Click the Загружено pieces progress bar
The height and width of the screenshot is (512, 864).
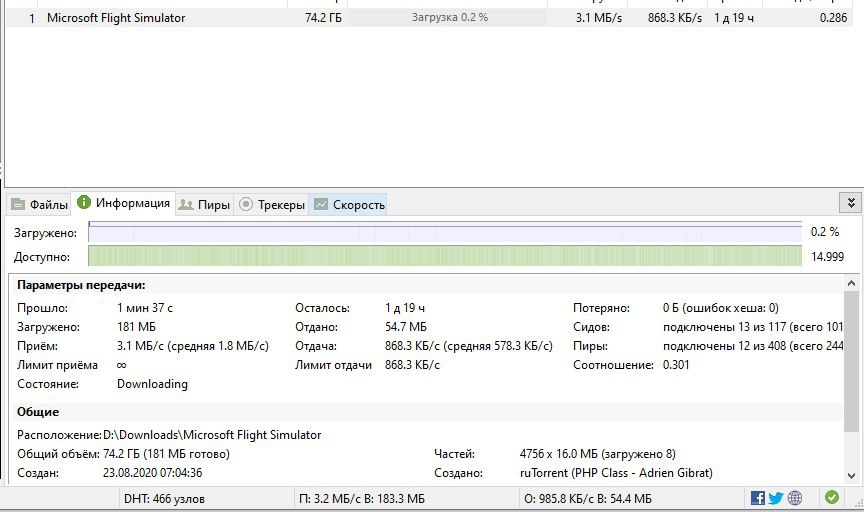coord(445,232)
